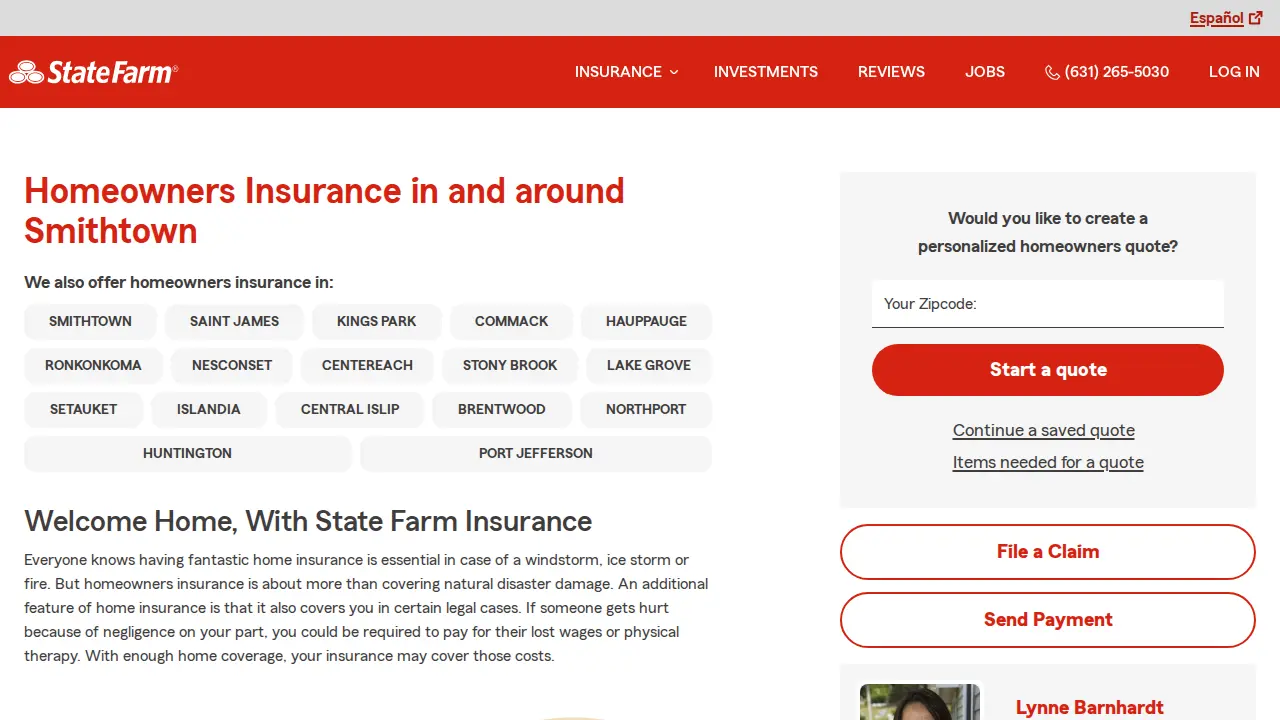Click the Welcome Home, With State Farm heading

tap(308, 521)
